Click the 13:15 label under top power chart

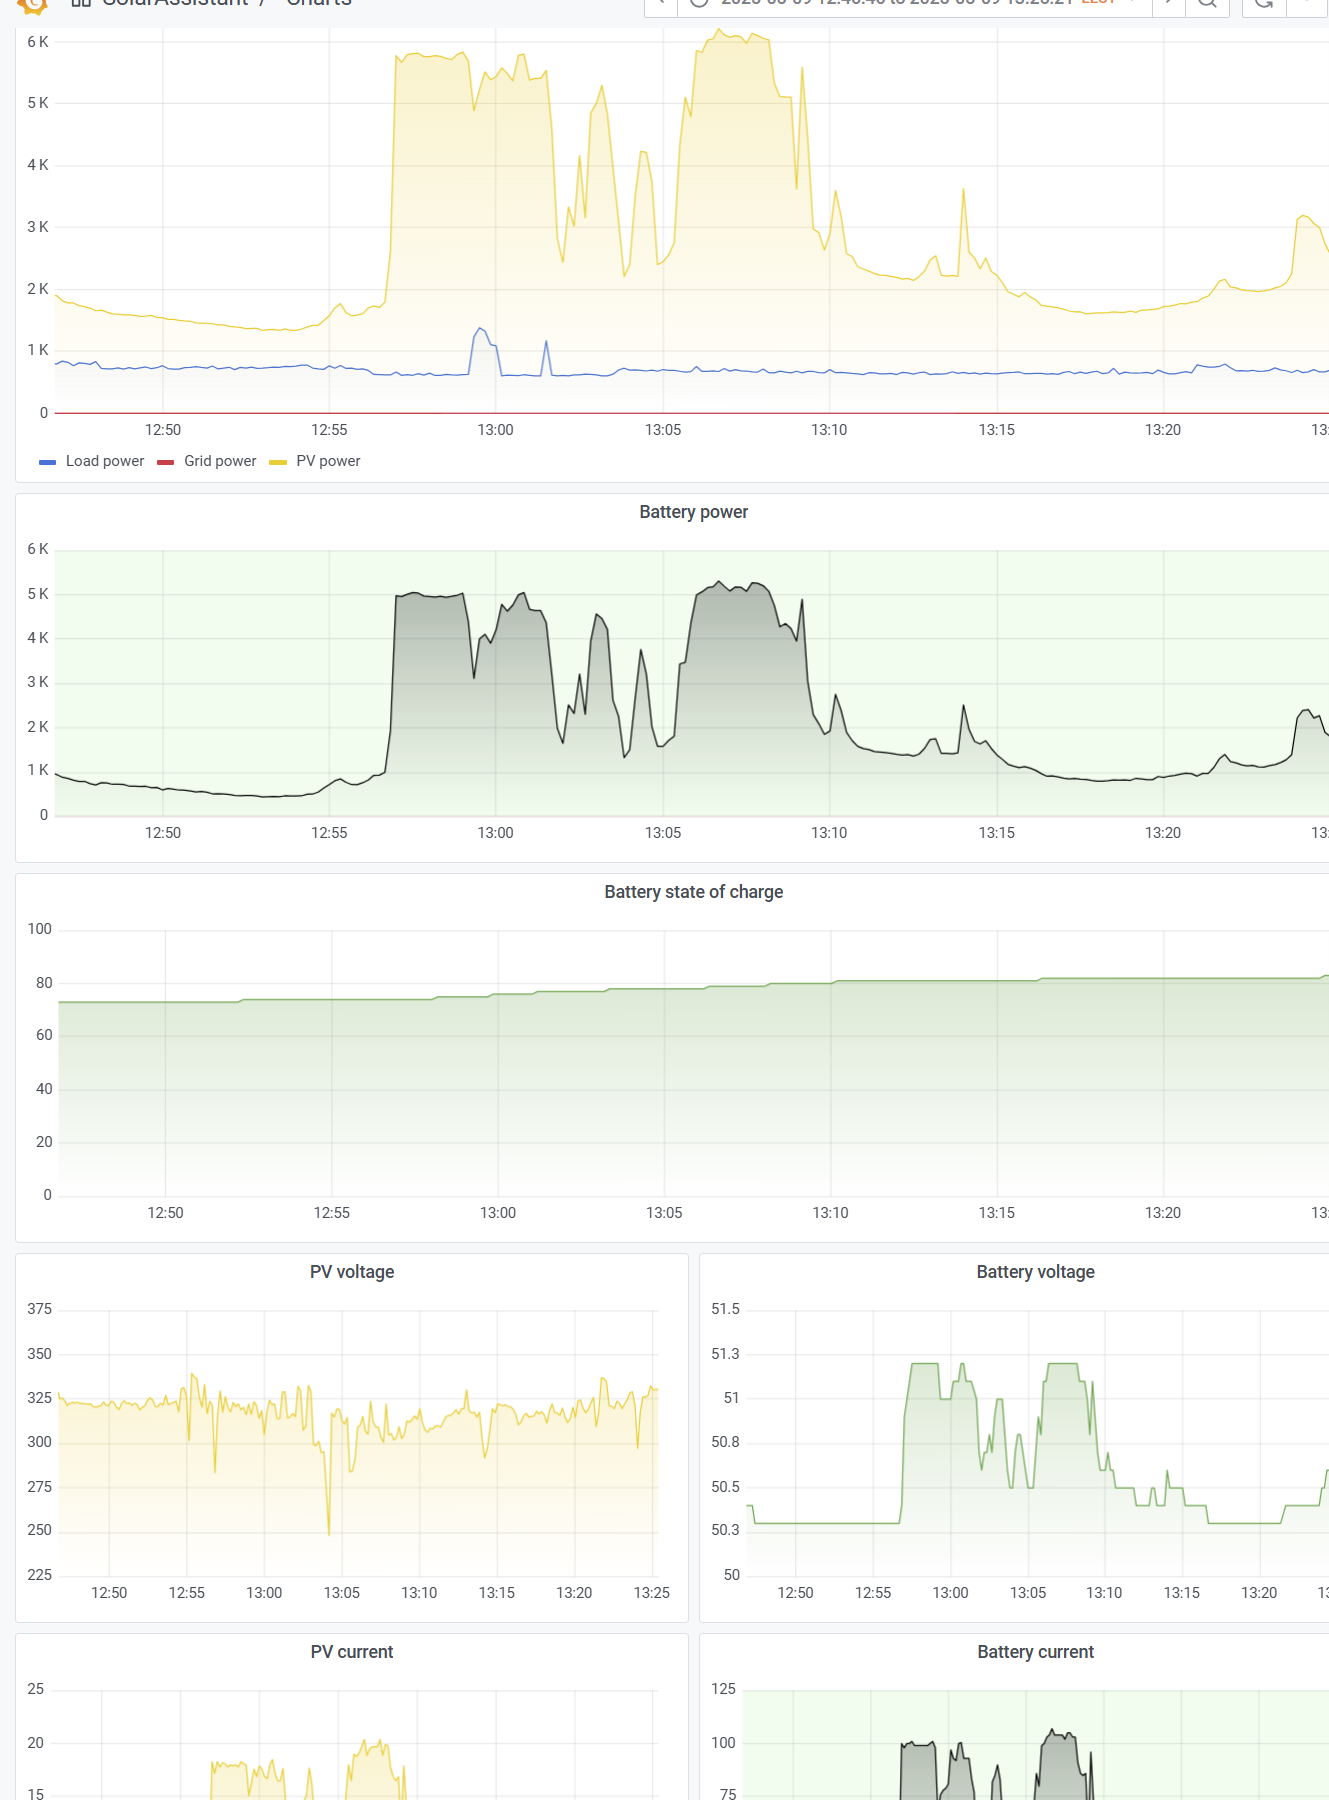click(996, 430)
